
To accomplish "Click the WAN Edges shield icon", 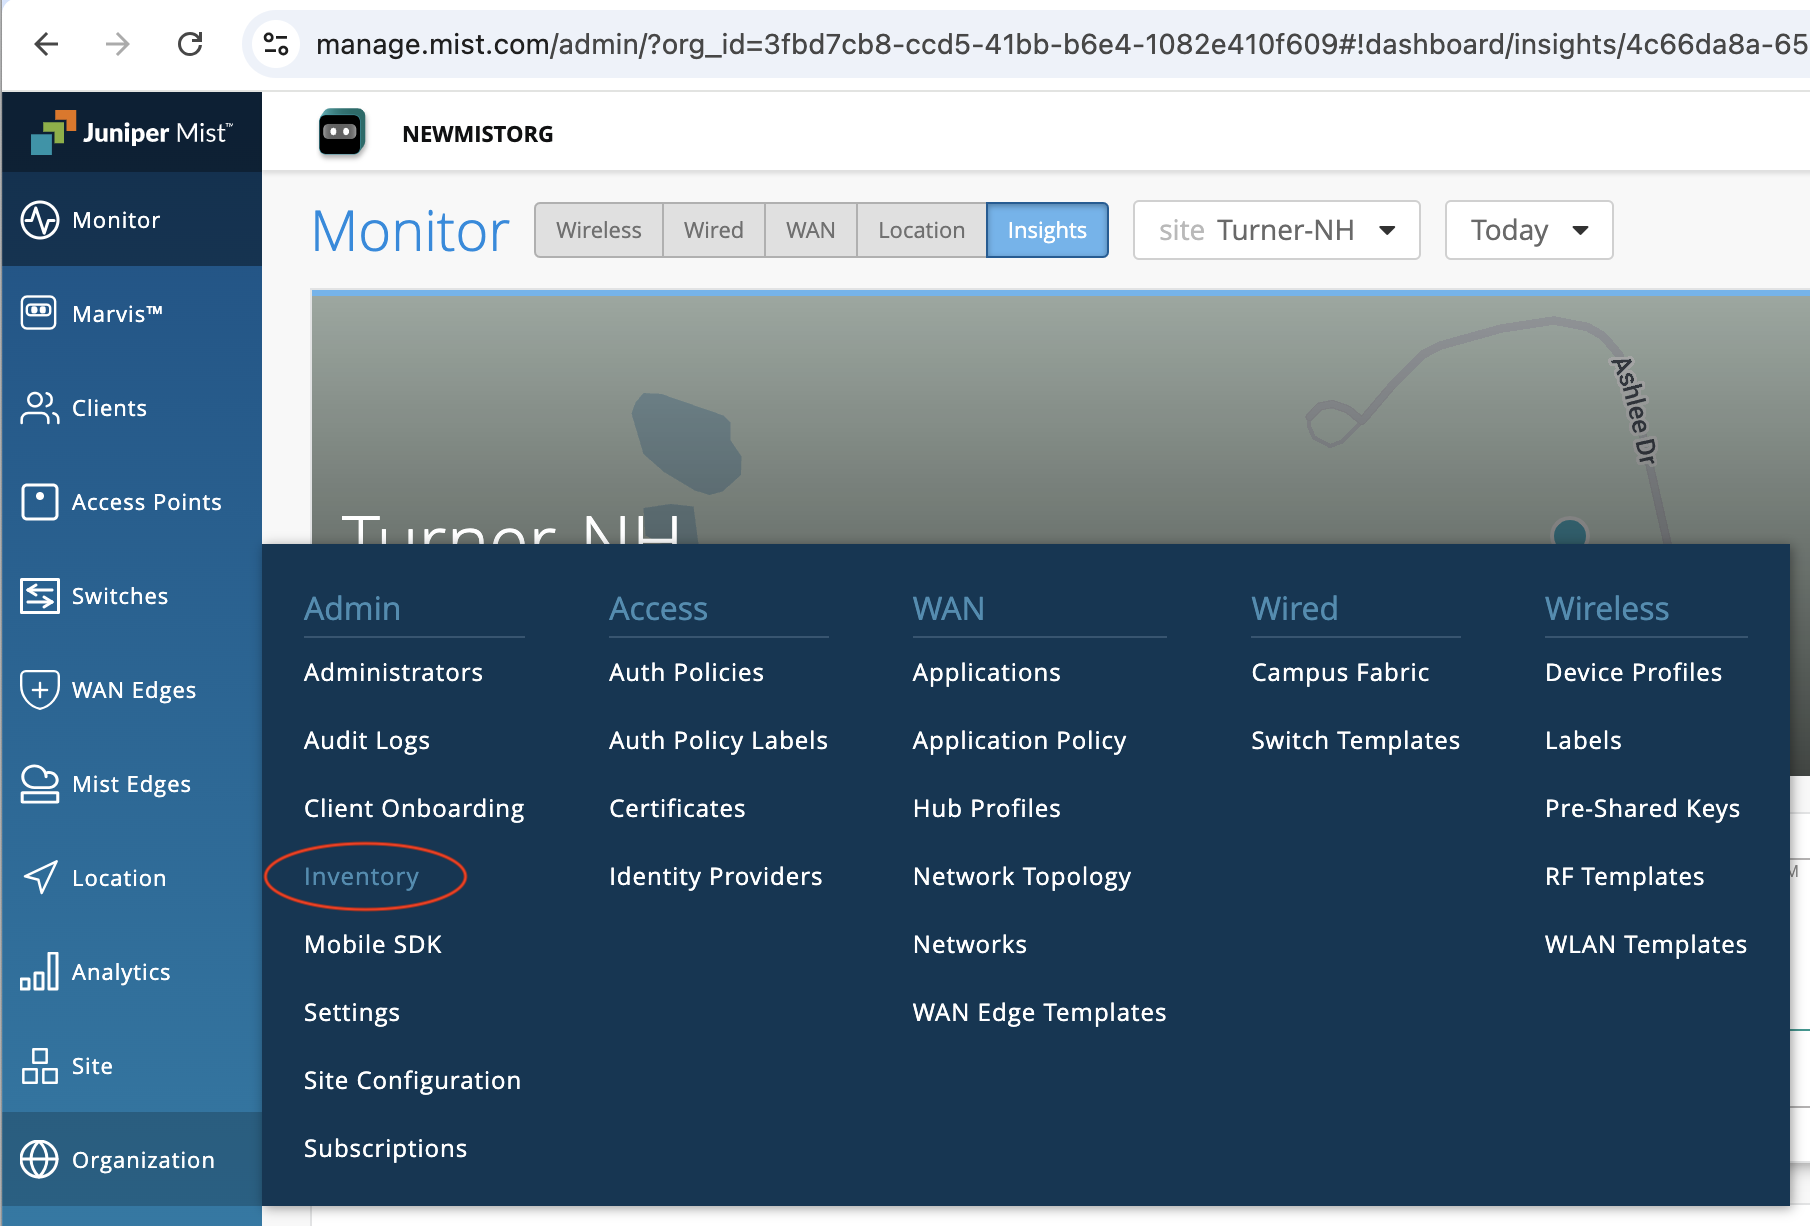I will pyautogui.click(x=40, y=689).
